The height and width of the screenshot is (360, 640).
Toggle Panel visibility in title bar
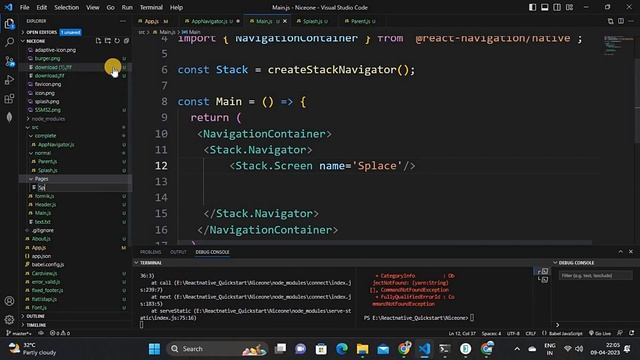tap(544, 7)
